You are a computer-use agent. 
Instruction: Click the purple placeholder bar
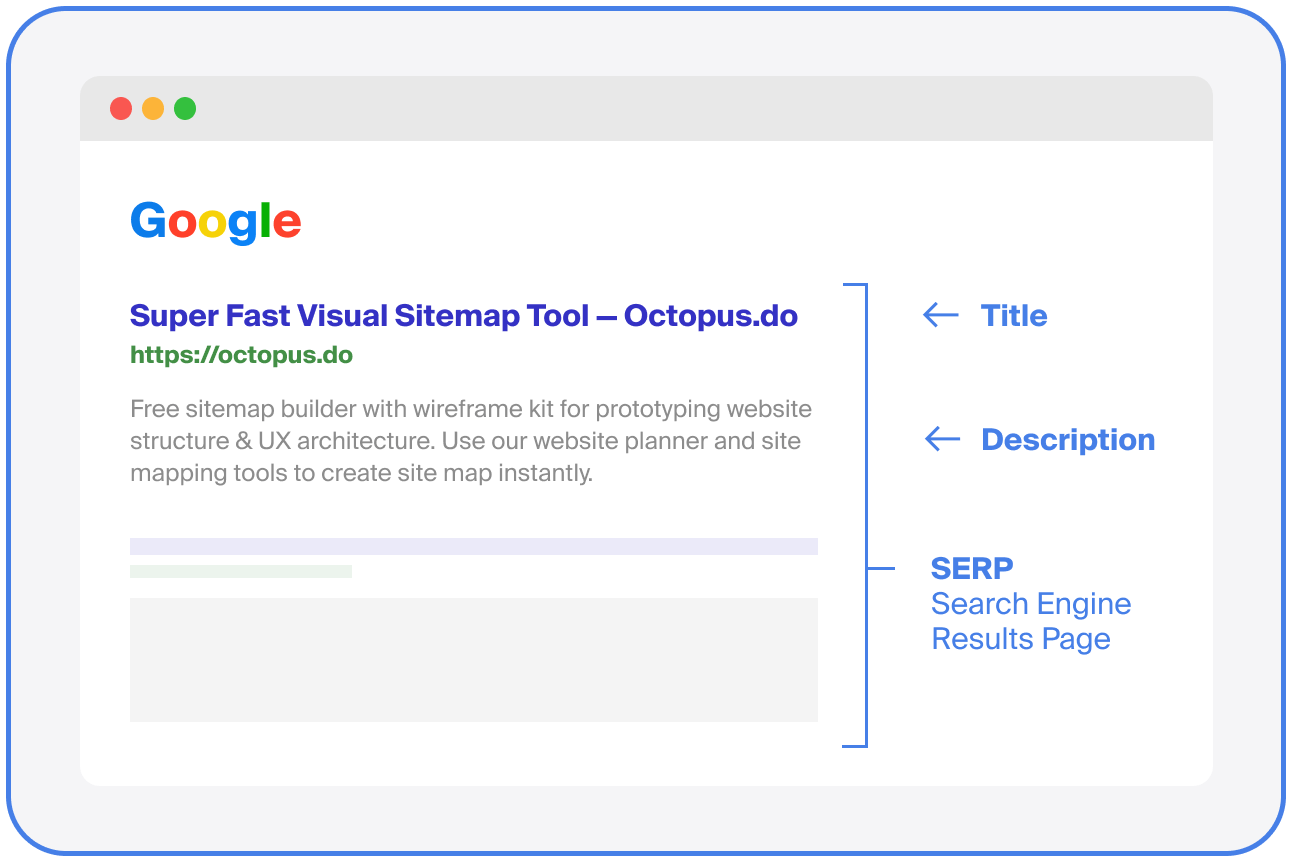473,545
